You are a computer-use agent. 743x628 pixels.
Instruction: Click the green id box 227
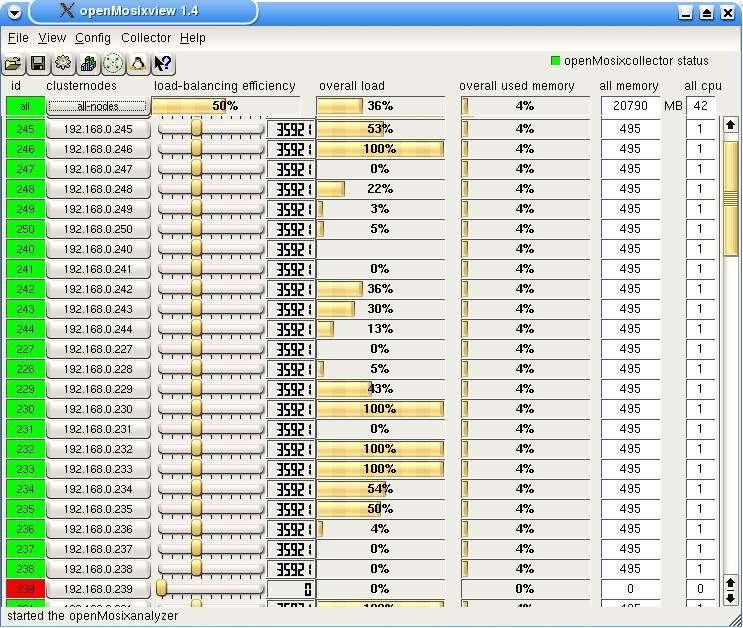pos(26,349)
